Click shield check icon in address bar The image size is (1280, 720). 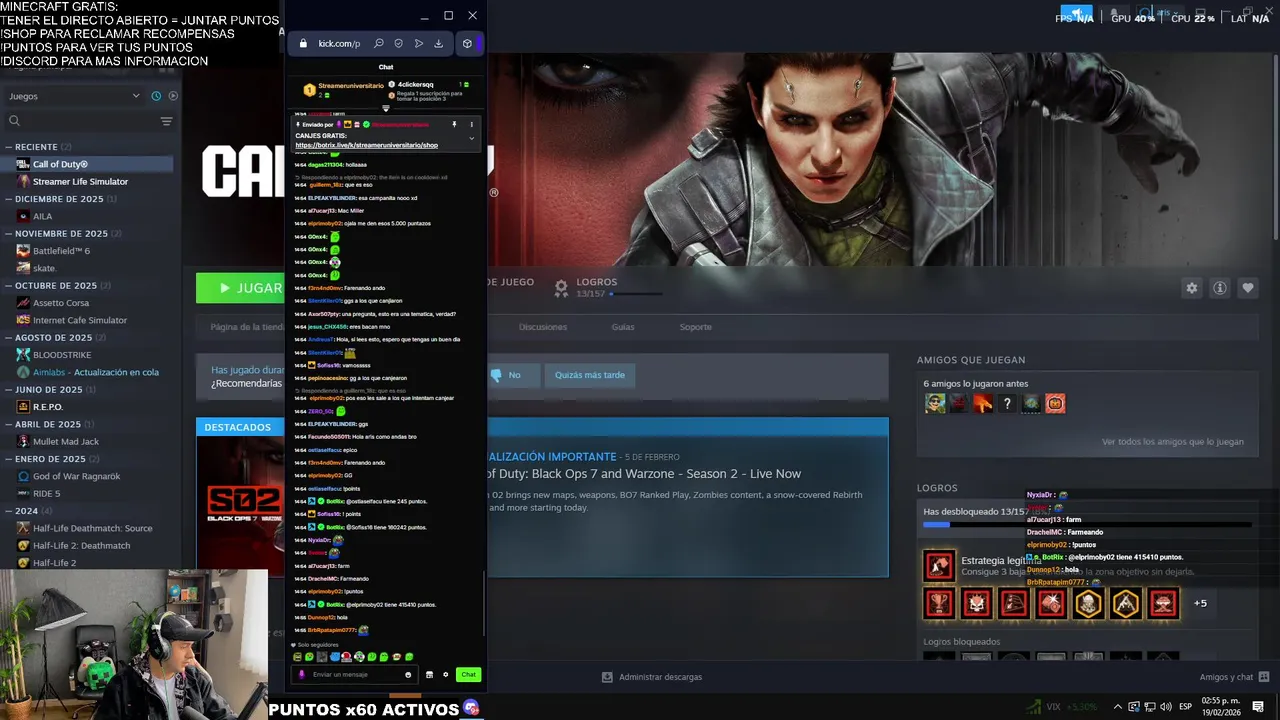pos(398,43)
